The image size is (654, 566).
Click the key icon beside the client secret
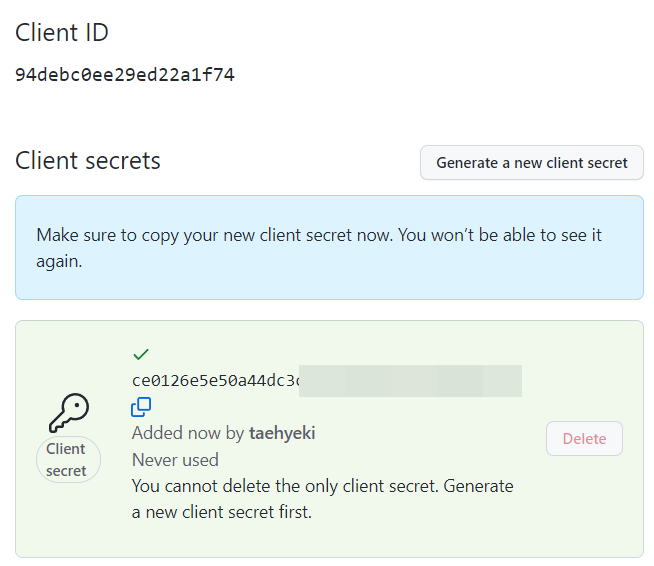[x=69, y=413]
